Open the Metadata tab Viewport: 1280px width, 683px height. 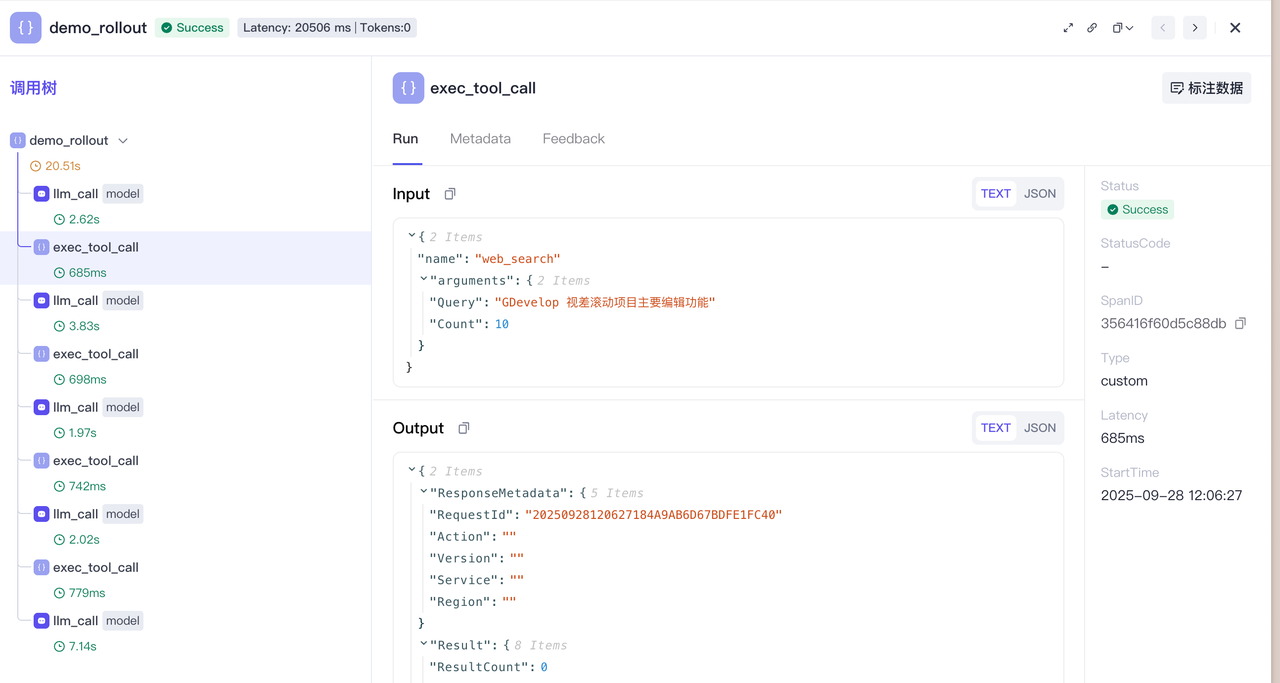pos(480,139)
